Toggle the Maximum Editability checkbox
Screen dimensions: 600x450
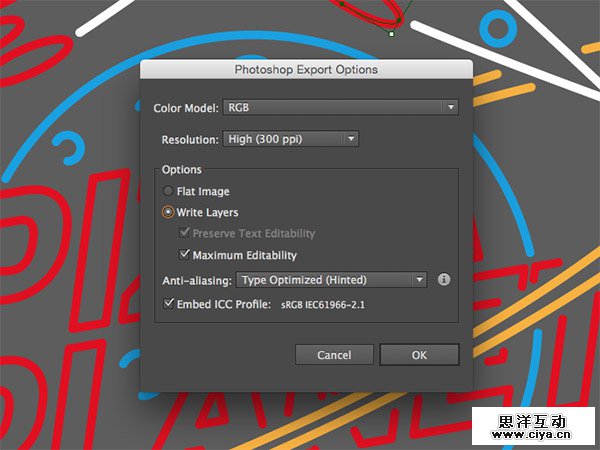point(184,255)
